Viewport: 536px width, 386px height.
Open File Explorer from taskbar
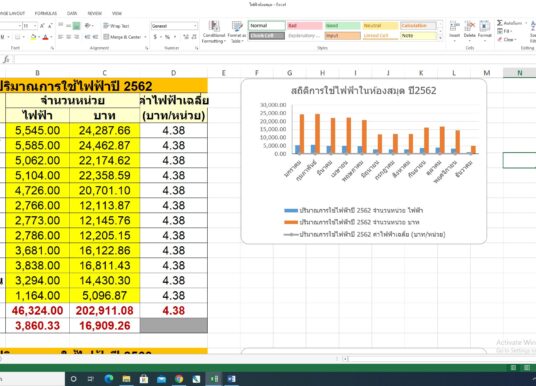[x=126, y=378]
